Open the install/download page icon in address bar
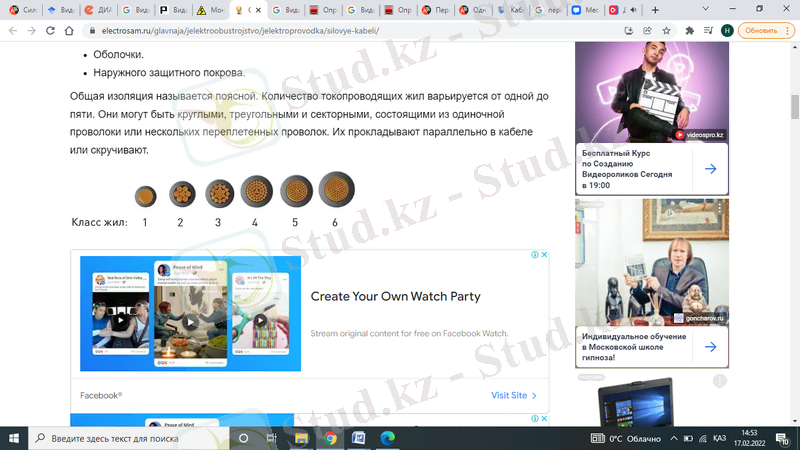Screen dimensions: 800x450 coord(629,31)
